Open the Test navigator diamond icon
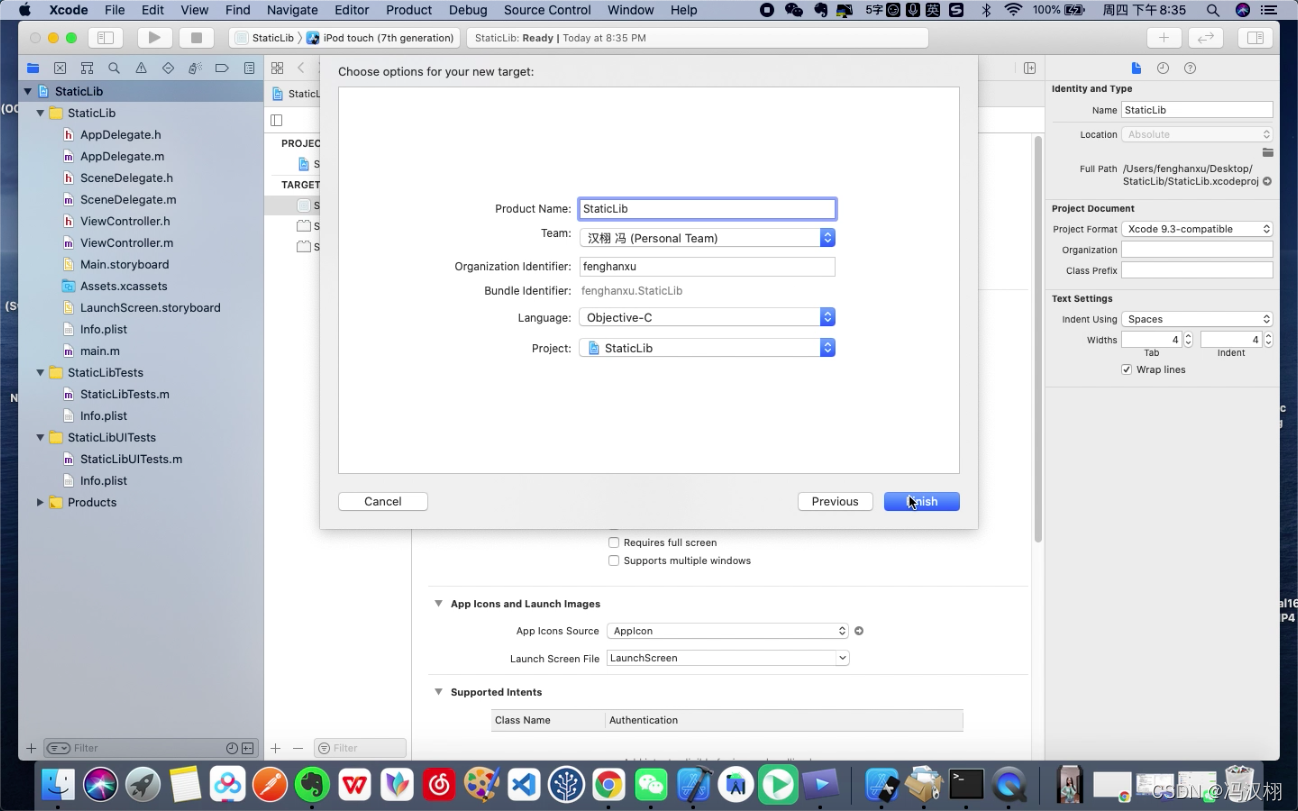The height and width of the screenshot is (811, 1298). [x=168, y=68]
